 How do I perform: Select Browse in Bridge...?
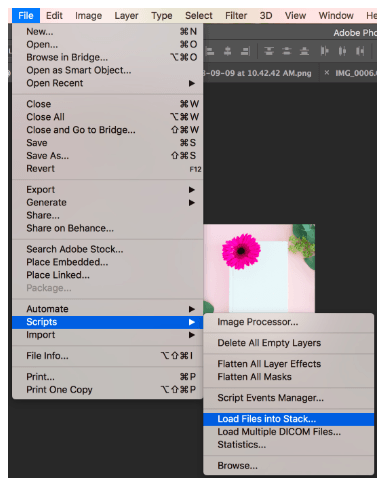pyautogui.click(x=108, y=57)
